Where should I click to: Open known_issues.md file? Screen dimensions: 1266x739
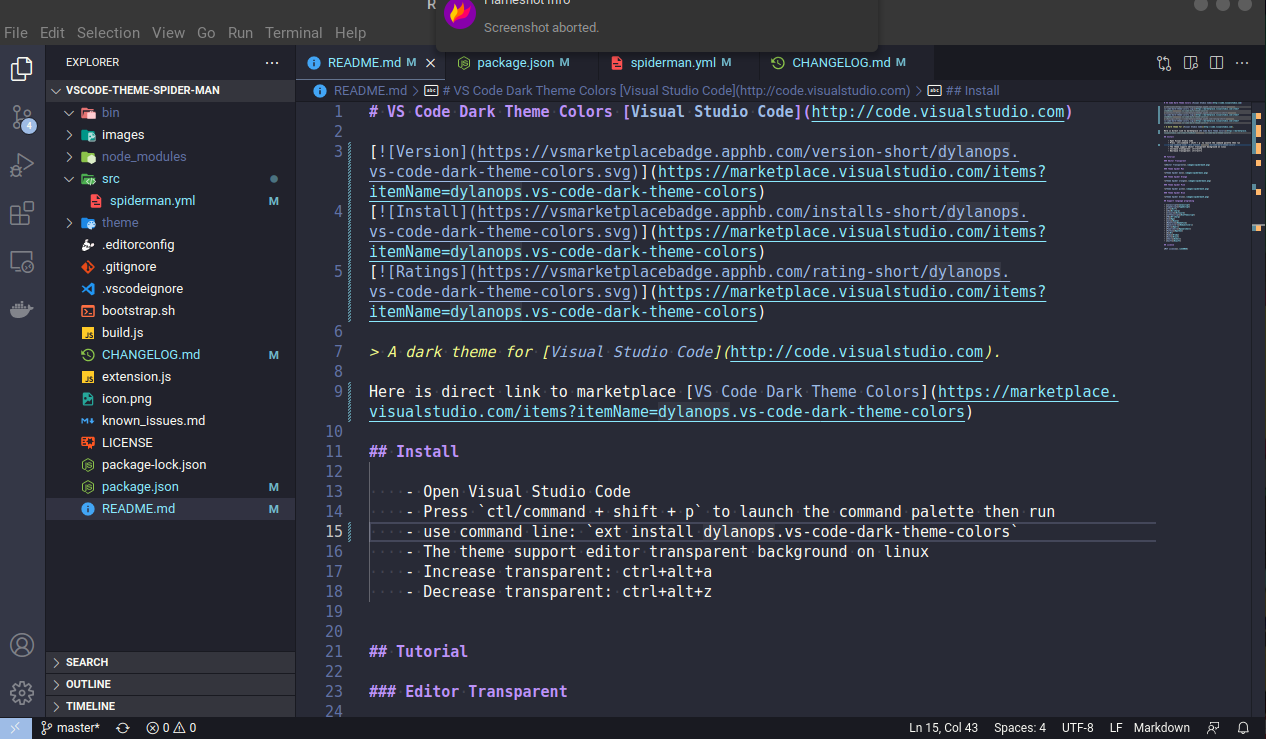[x=170, y=421]
